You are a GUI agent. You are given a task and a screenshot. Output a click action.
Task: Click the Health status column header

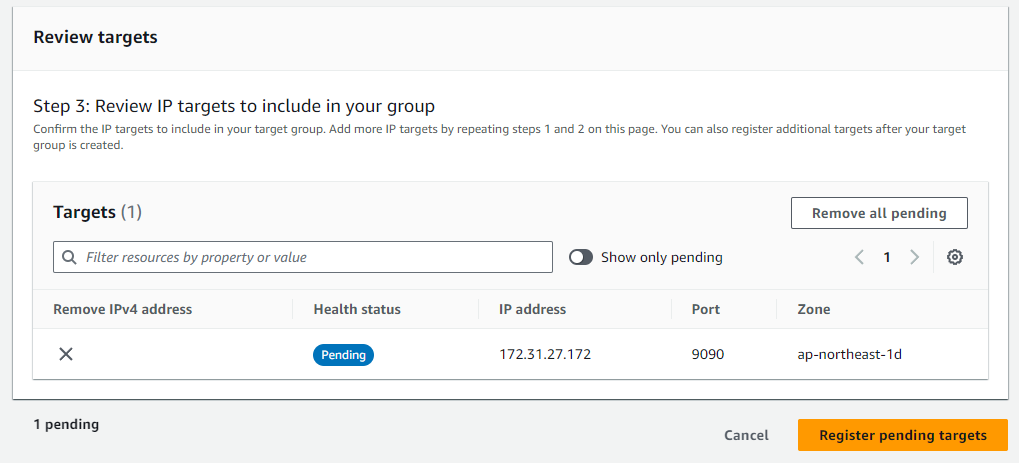[357, 310]
